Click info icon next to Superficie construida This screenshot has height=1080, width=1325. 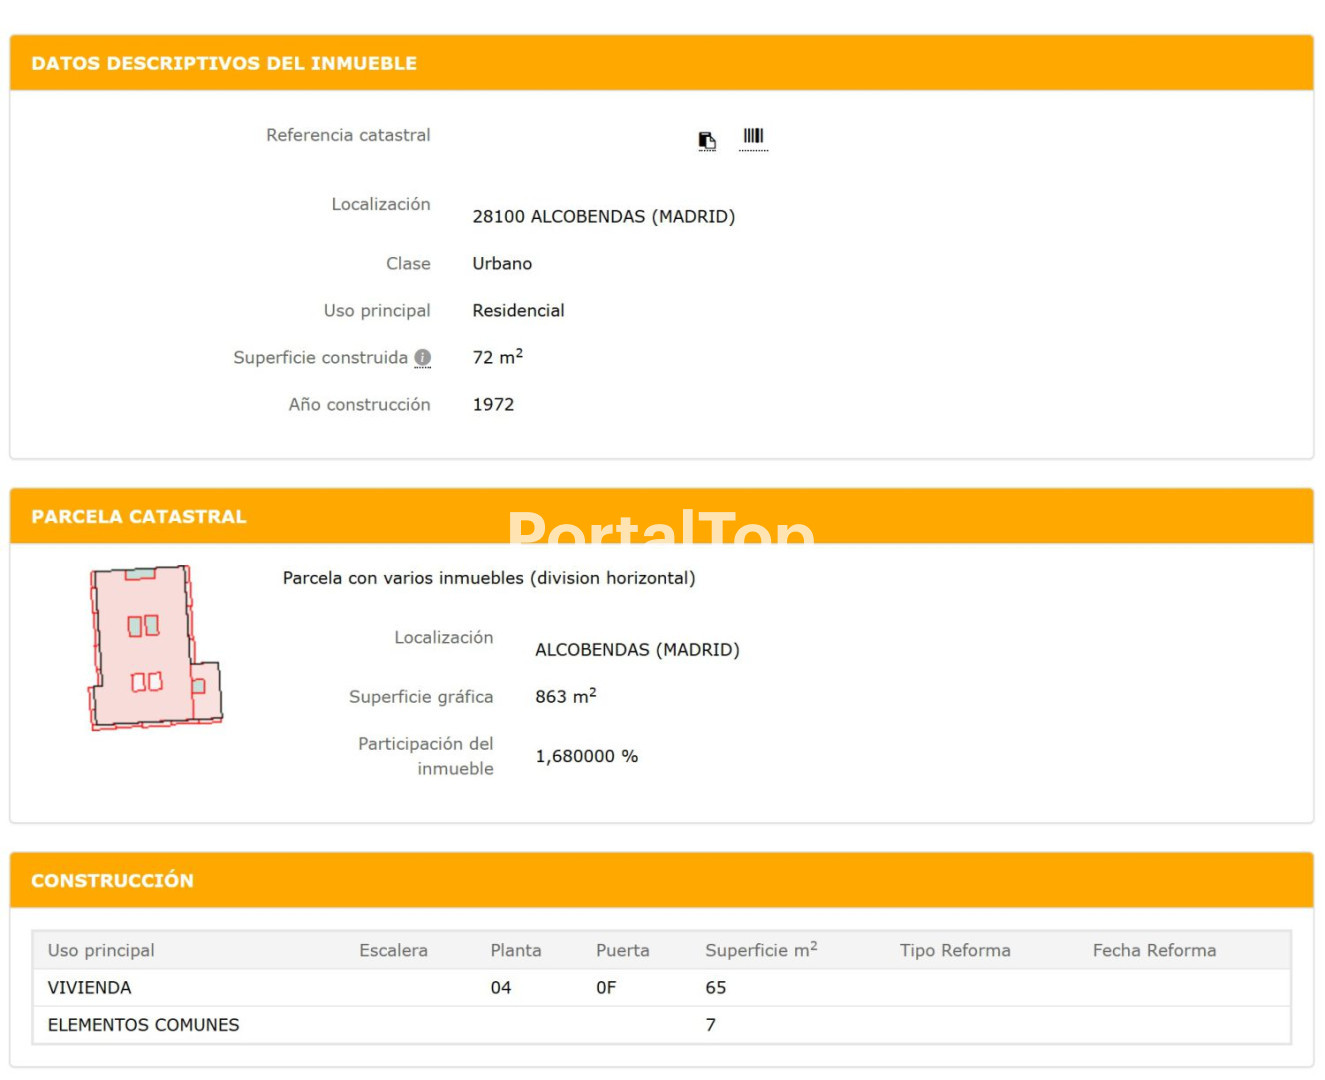coord(423,358)
